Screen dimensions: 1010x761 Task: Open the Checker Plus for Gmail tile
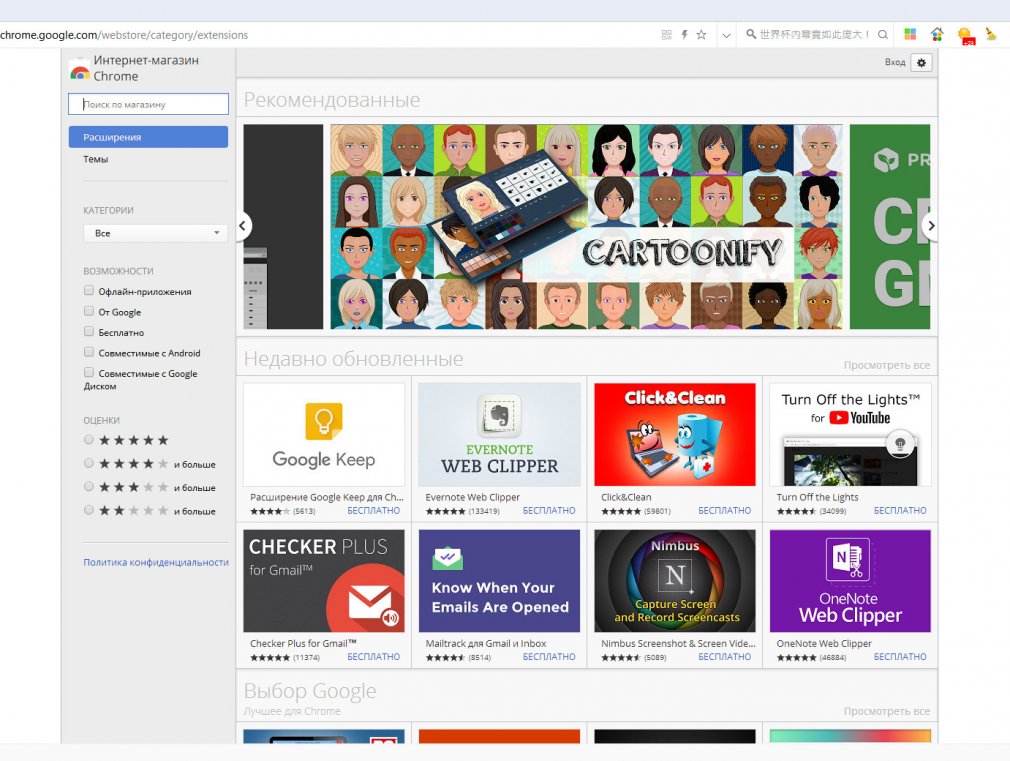(x=324, y=581)
